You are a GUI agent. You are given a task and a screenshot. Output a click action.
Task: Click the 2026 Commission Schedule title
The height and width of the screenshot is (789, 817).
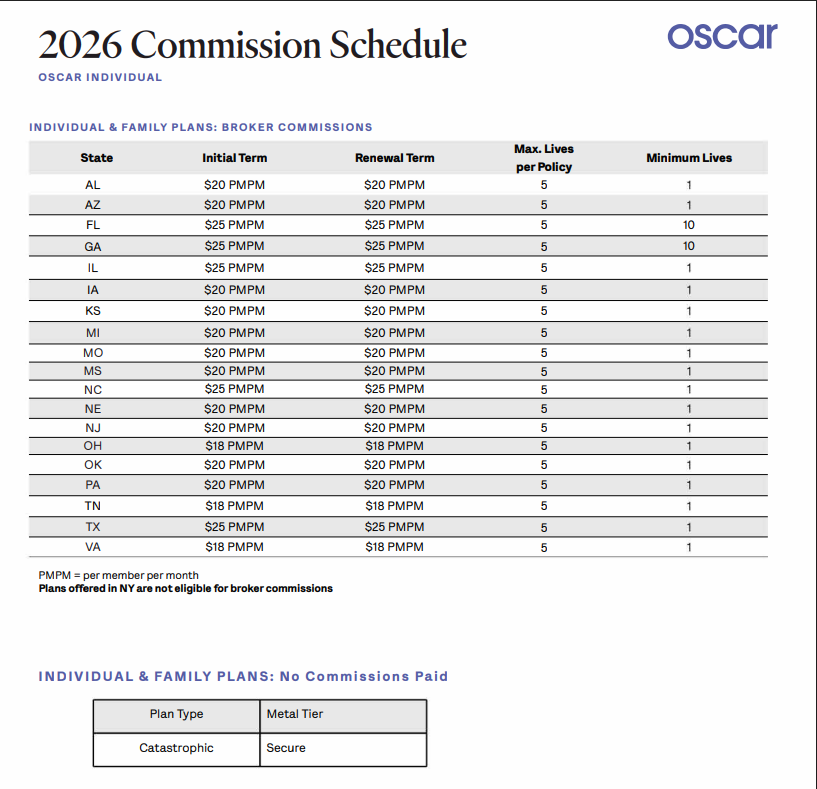coord(252,44)
